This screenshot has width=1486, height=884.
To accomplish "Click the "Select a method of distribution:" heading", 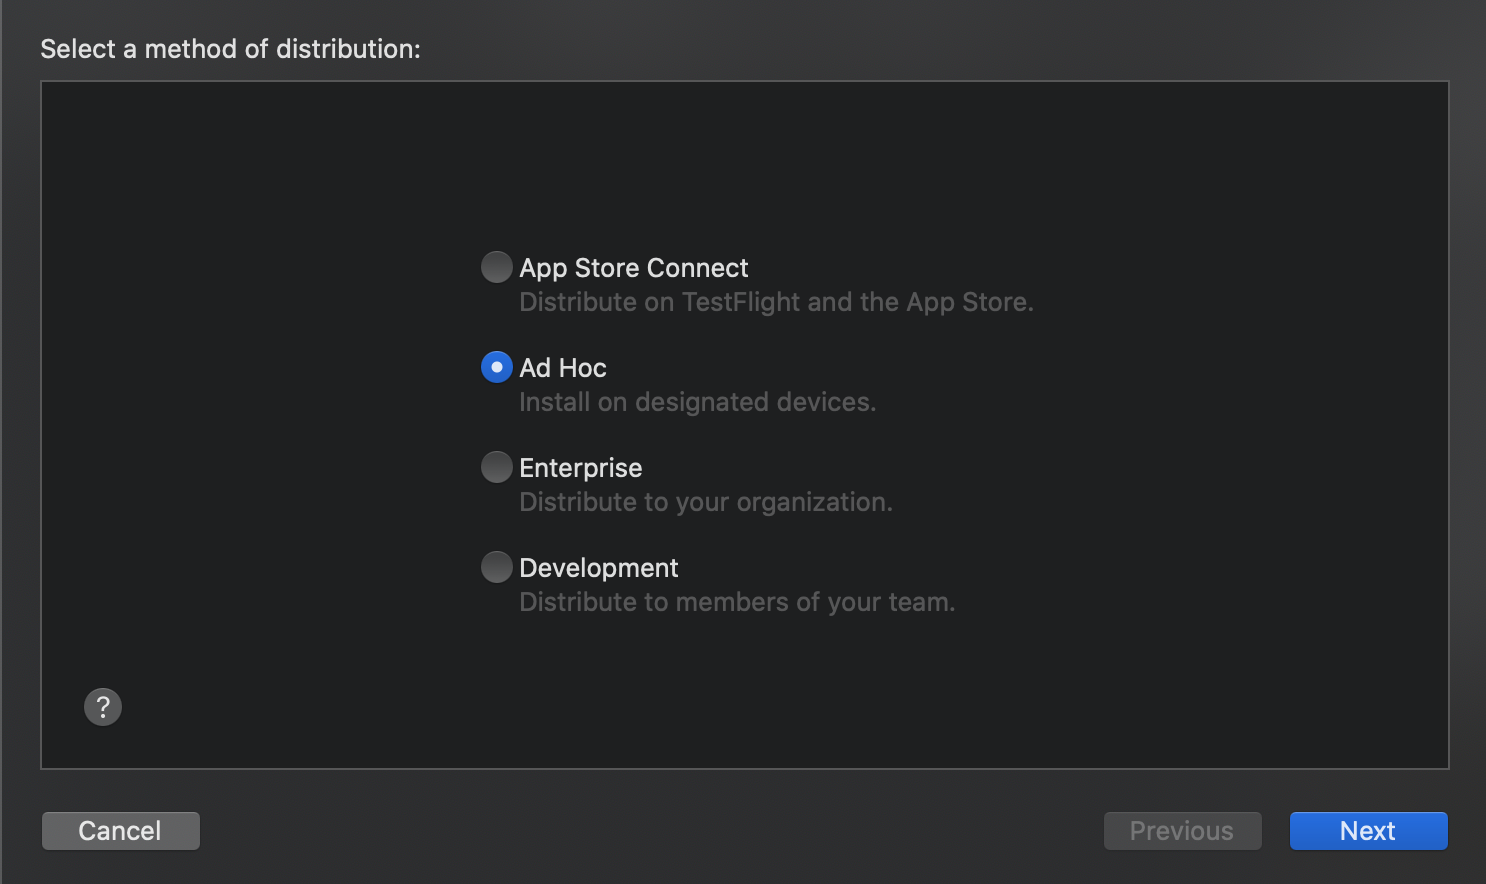I will (x=230, y=49).
